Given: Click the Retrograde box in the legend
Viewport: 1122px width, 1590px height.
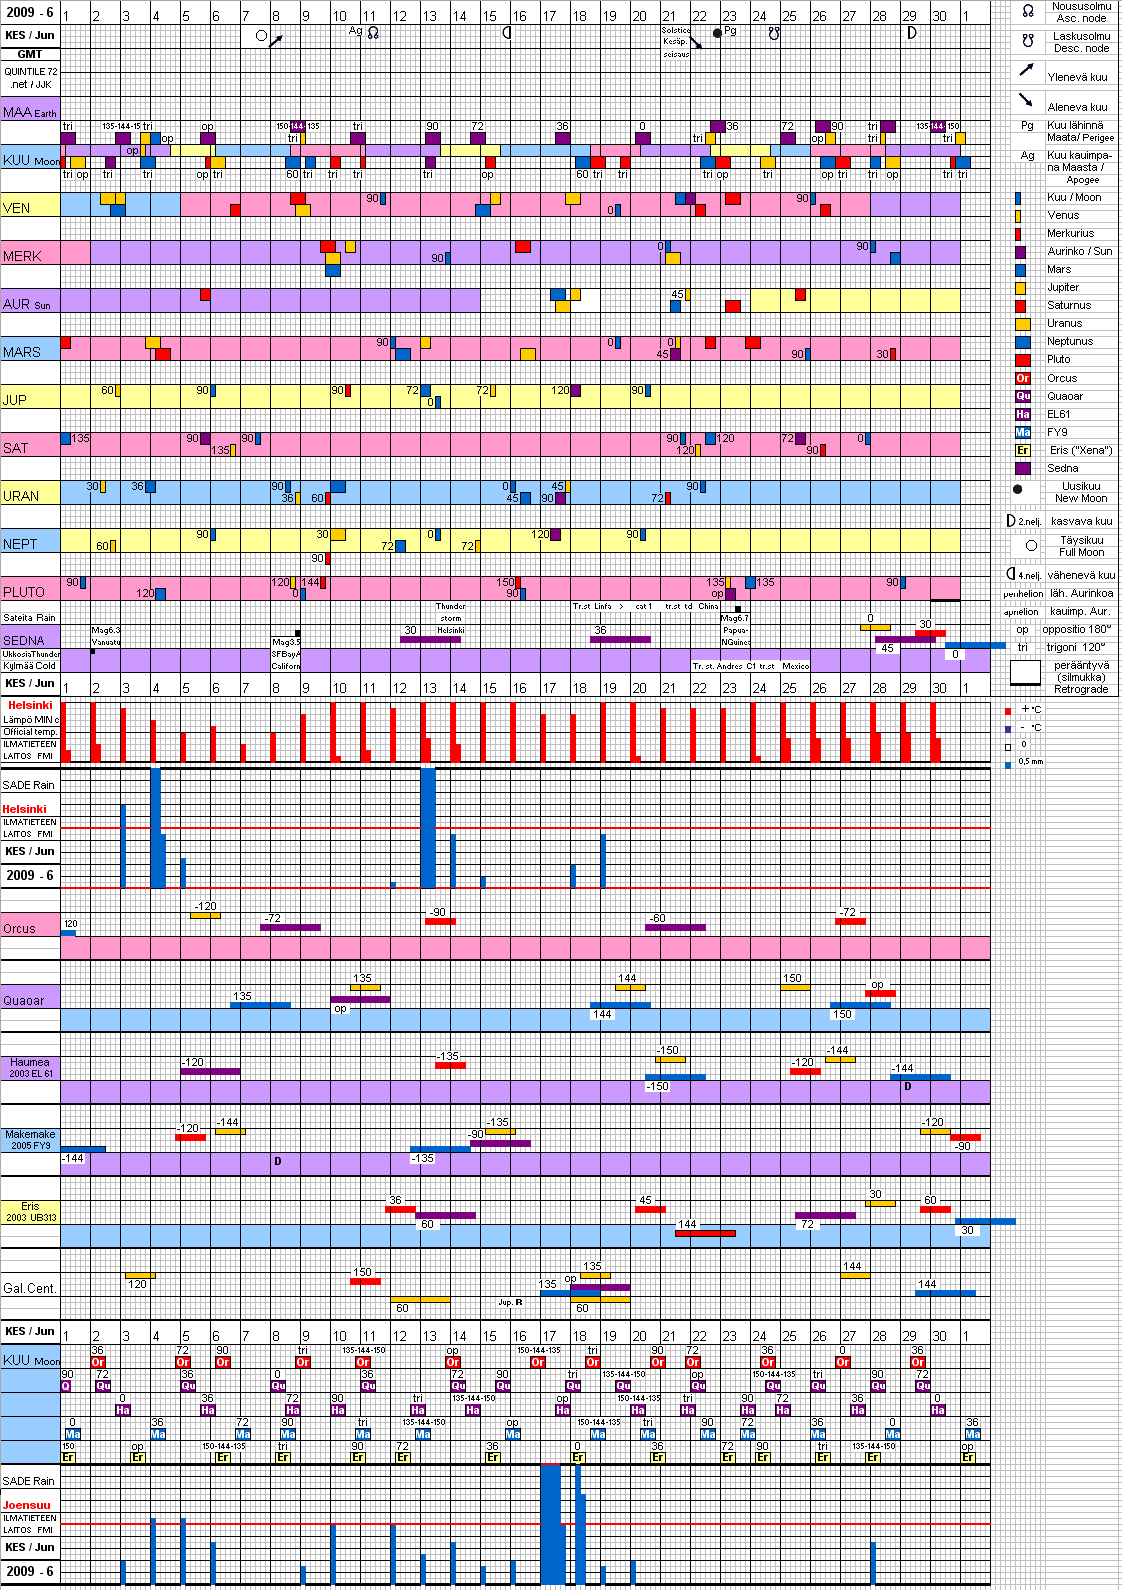Looking at the screenshot, I should point(1025,674).
